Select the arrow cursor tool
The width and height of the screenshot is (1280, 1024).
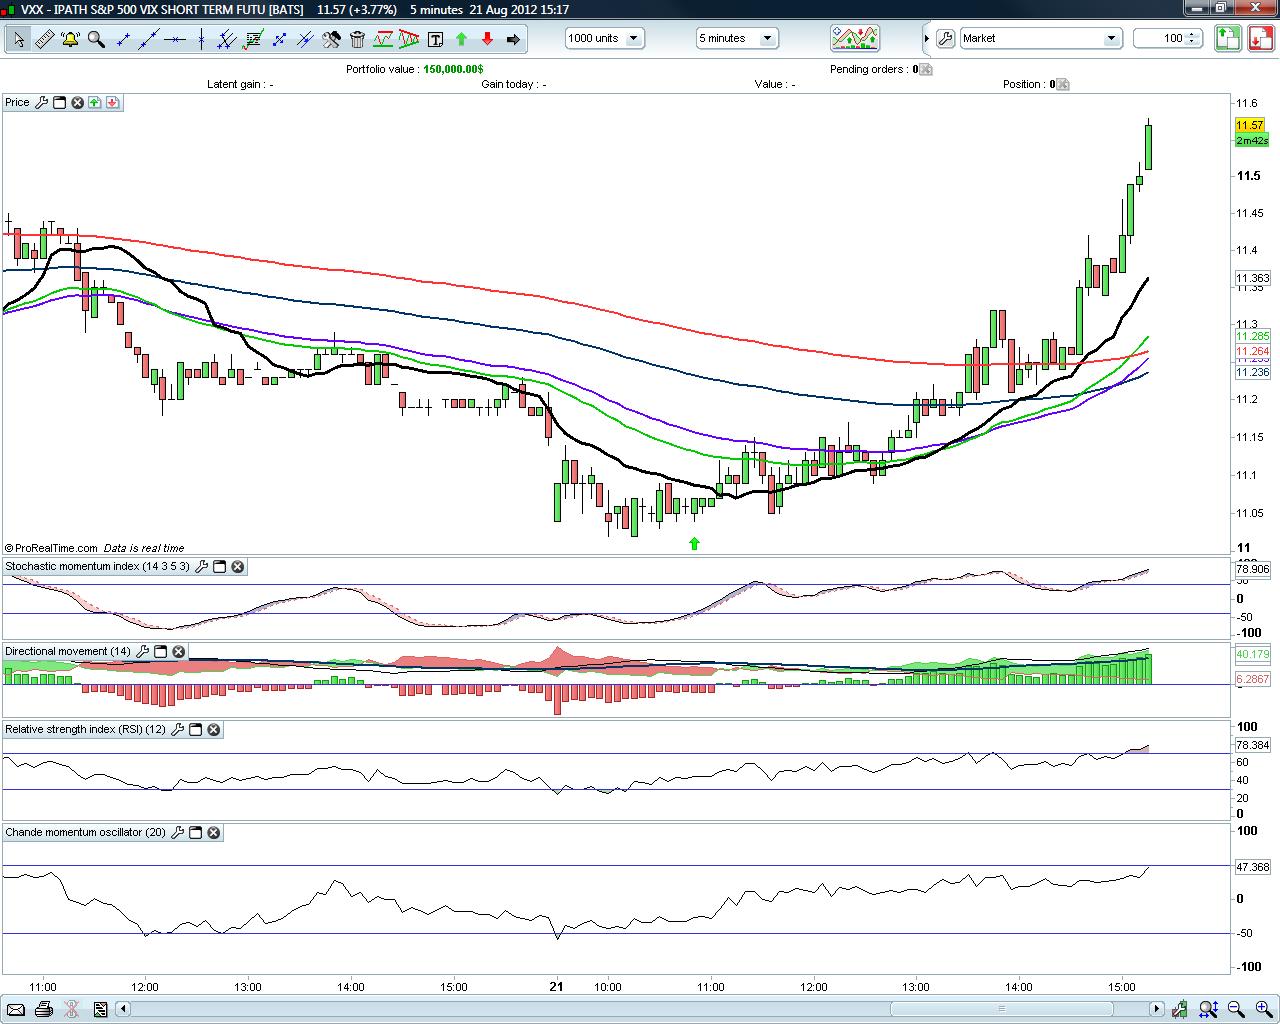[x=18, y=39]
